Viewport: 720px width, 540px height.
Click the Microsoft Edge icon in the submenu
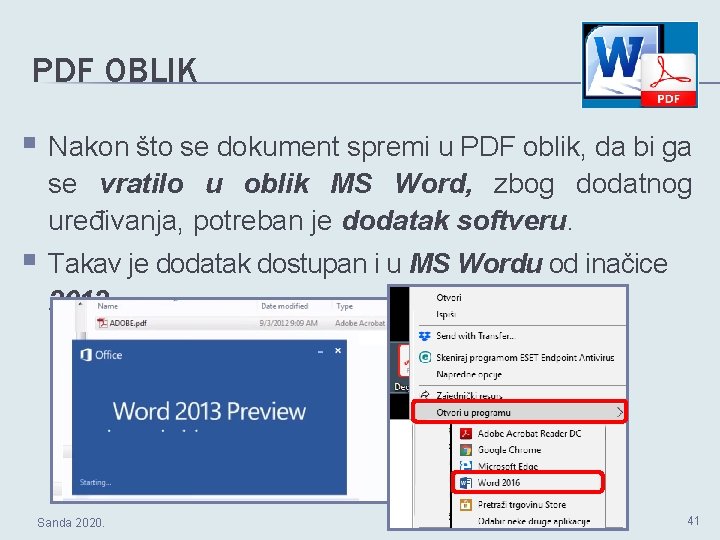pos(466,466)
